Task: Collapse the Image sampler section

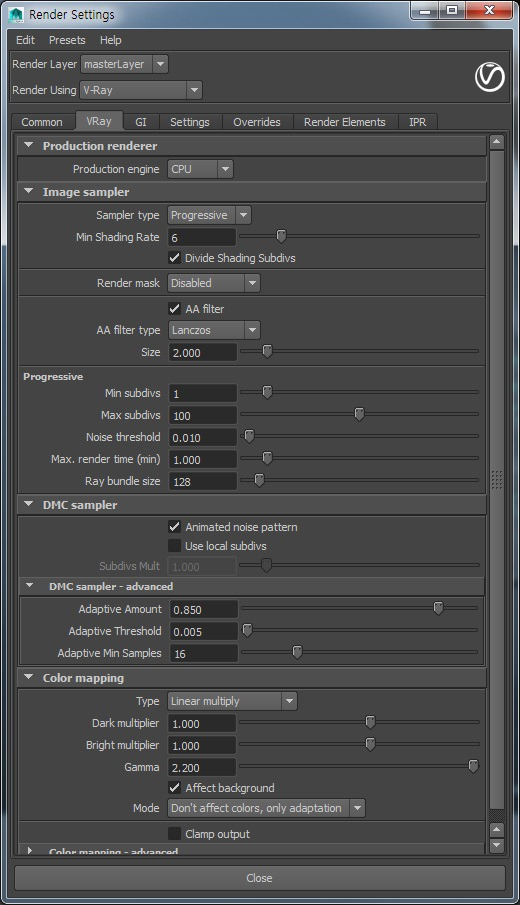Action: (28, 191)
